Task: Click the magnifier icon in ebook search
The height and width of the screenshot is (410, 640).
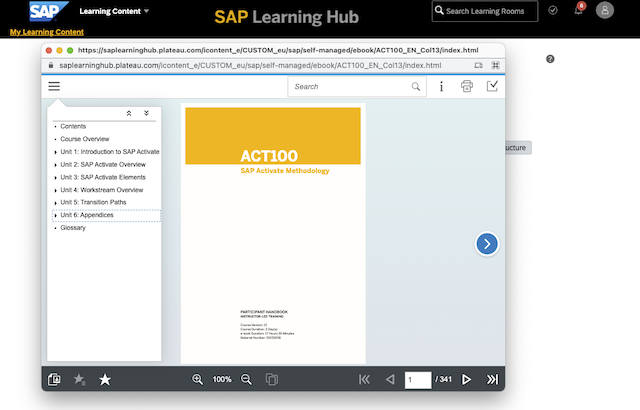Action: pyautogui.click(x=416, y=86)
